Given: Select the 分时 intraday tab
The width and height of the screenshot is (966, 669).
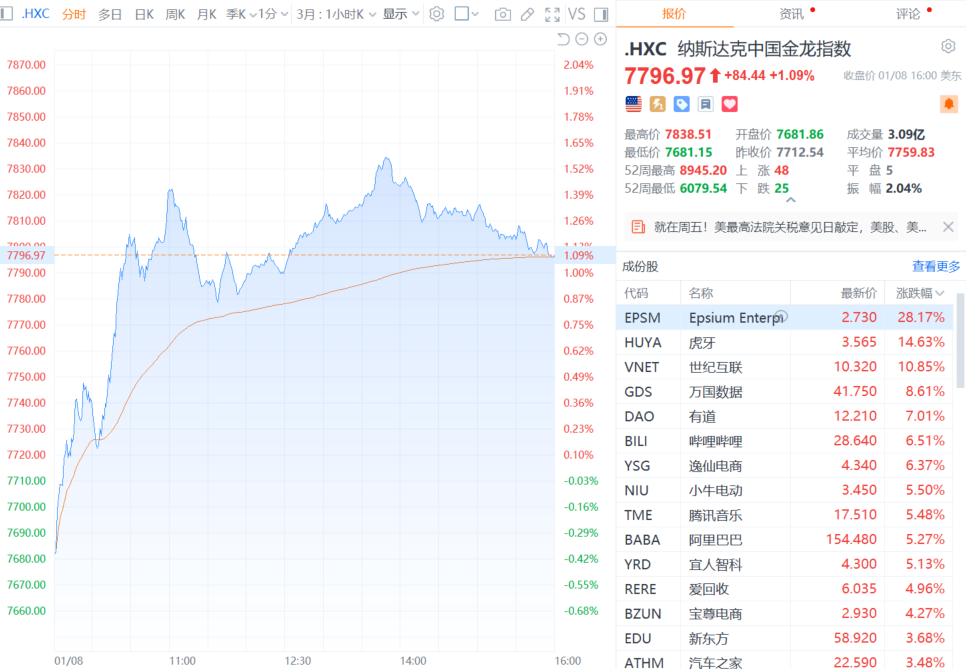Looking at the screenshot, I should (x=74, y=14).
